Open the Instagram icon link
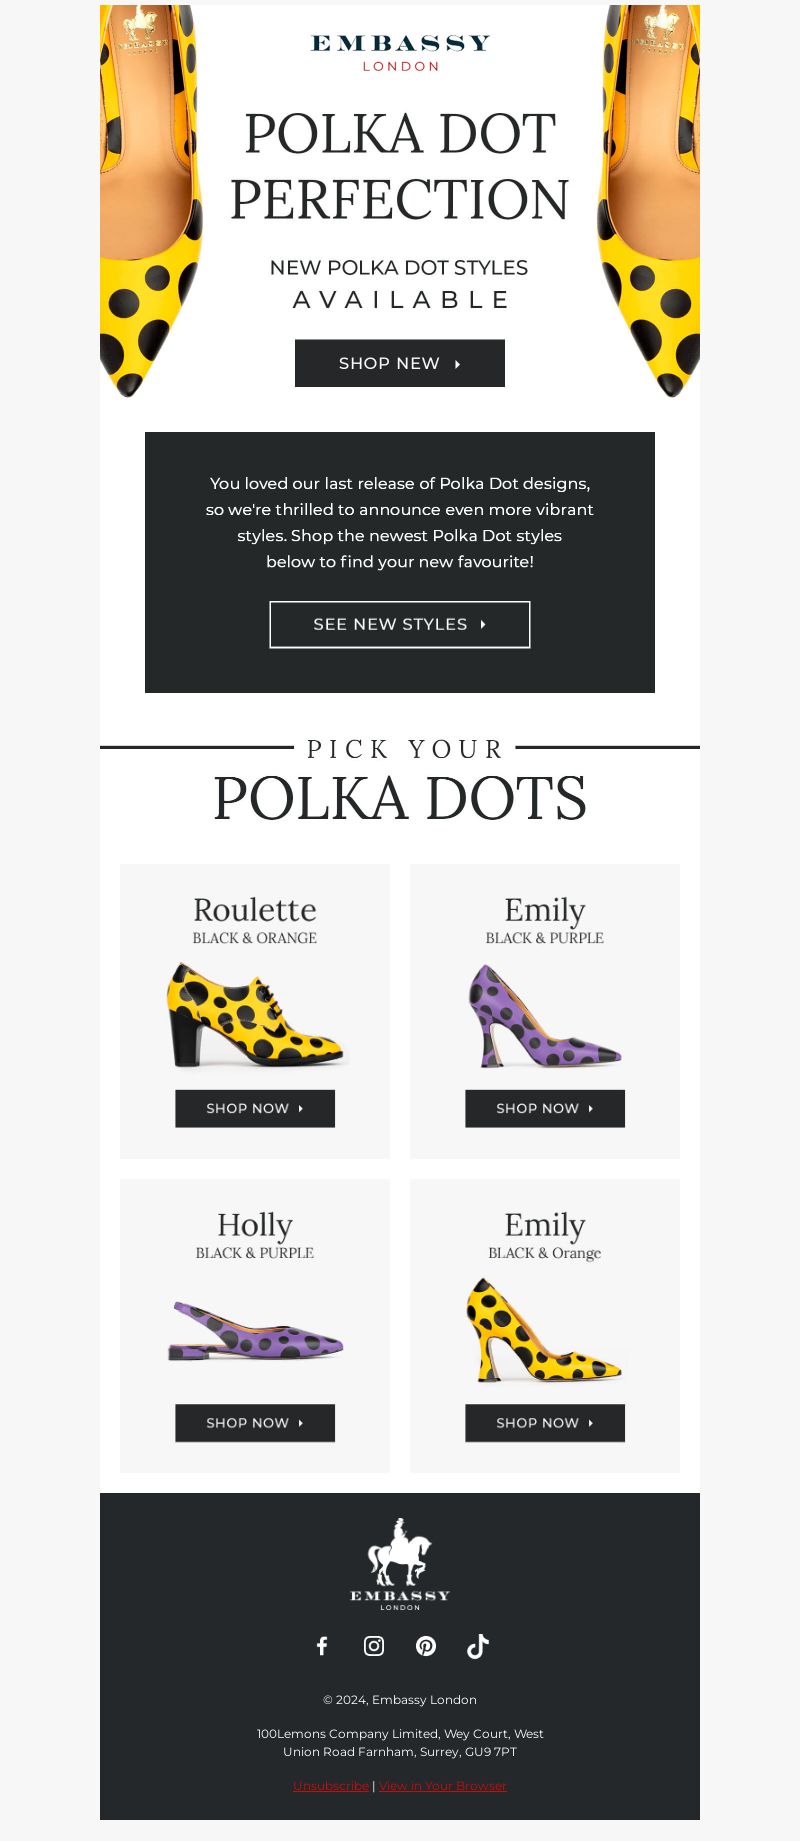 (374, 1646)
